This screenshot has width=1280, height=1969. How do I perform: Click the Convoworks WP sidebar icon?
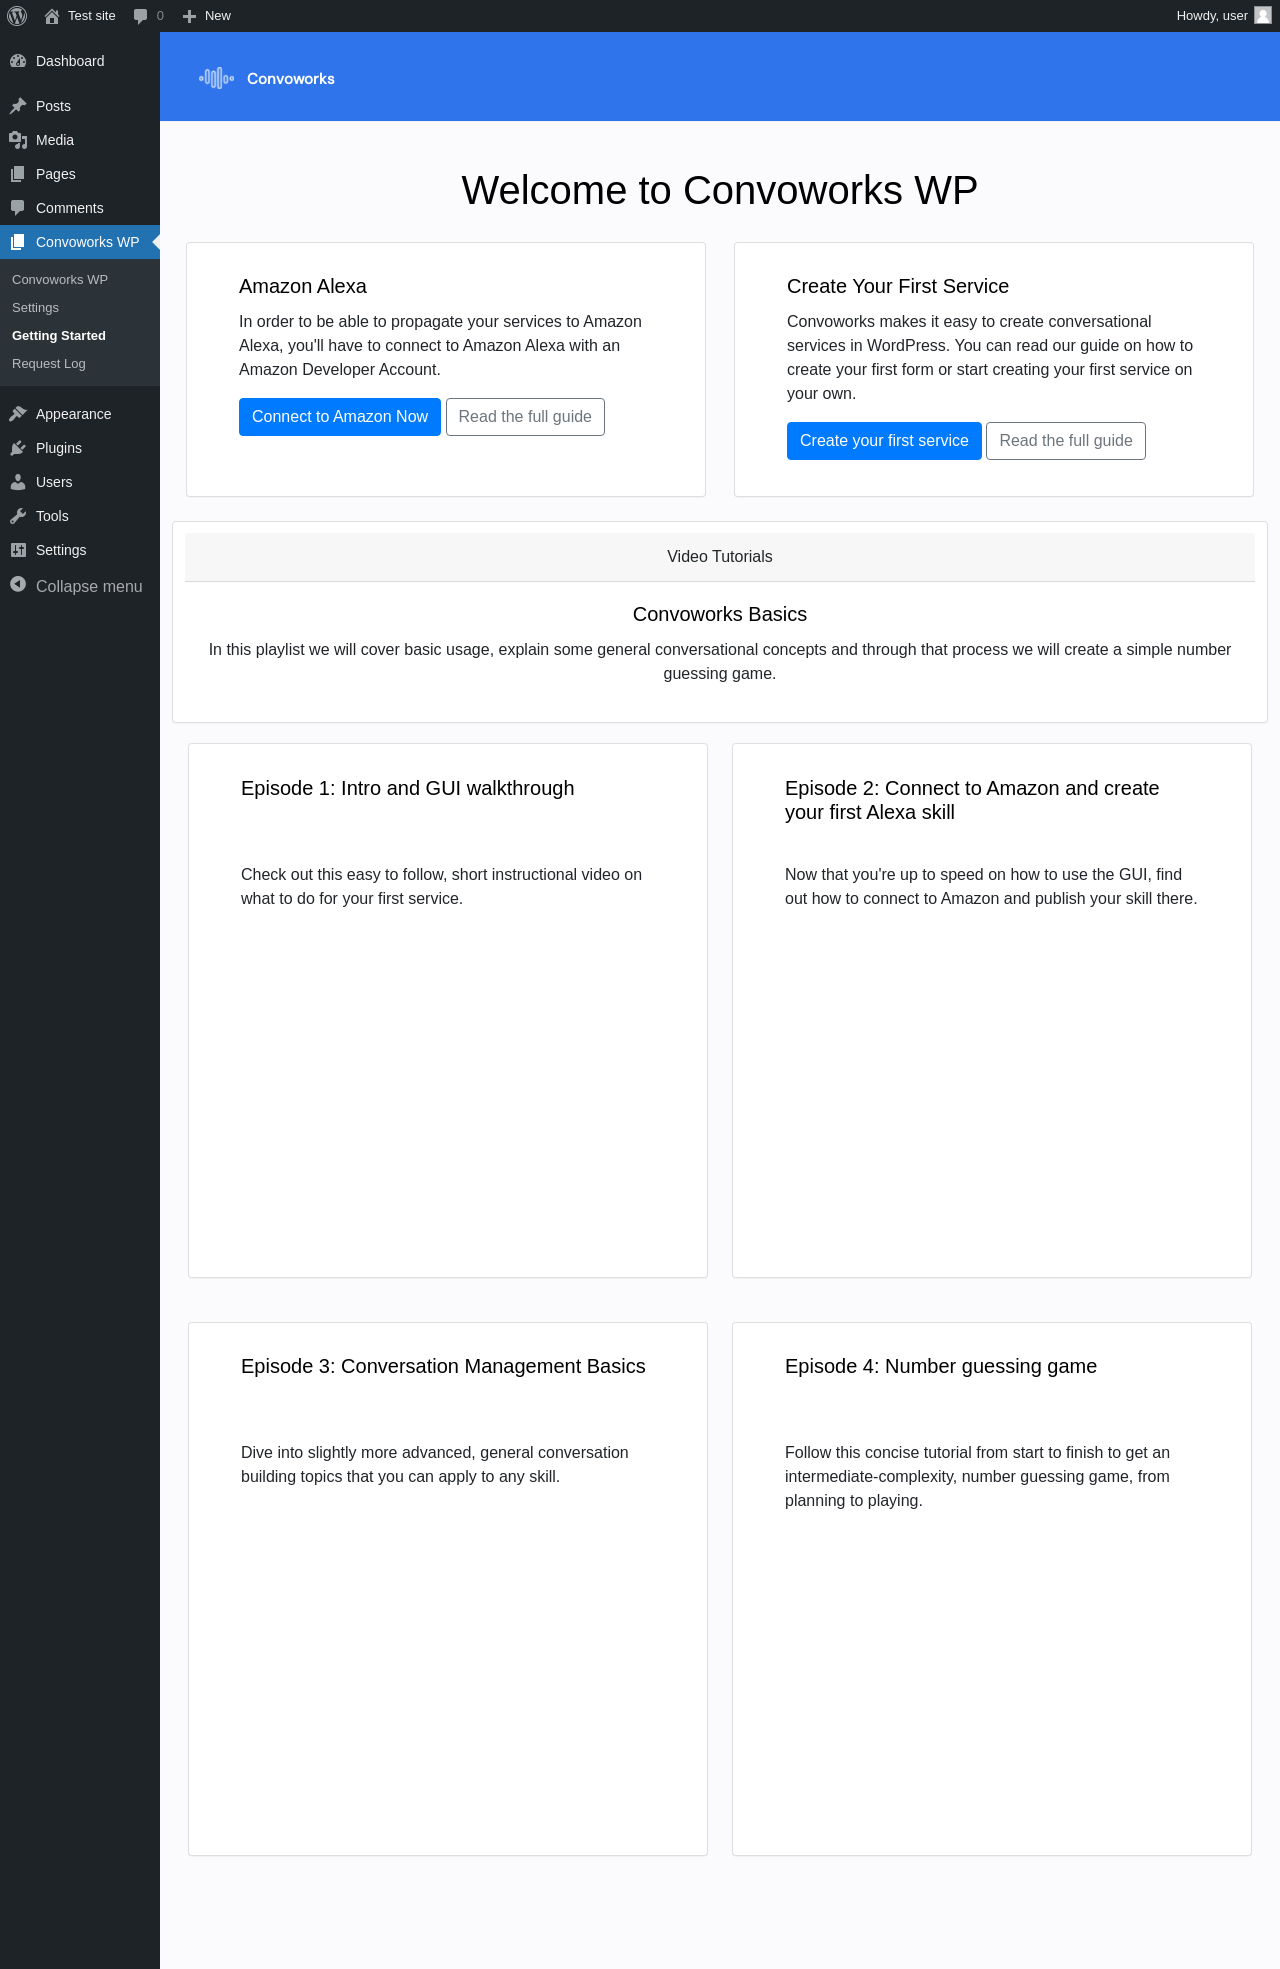coord(18,242)
